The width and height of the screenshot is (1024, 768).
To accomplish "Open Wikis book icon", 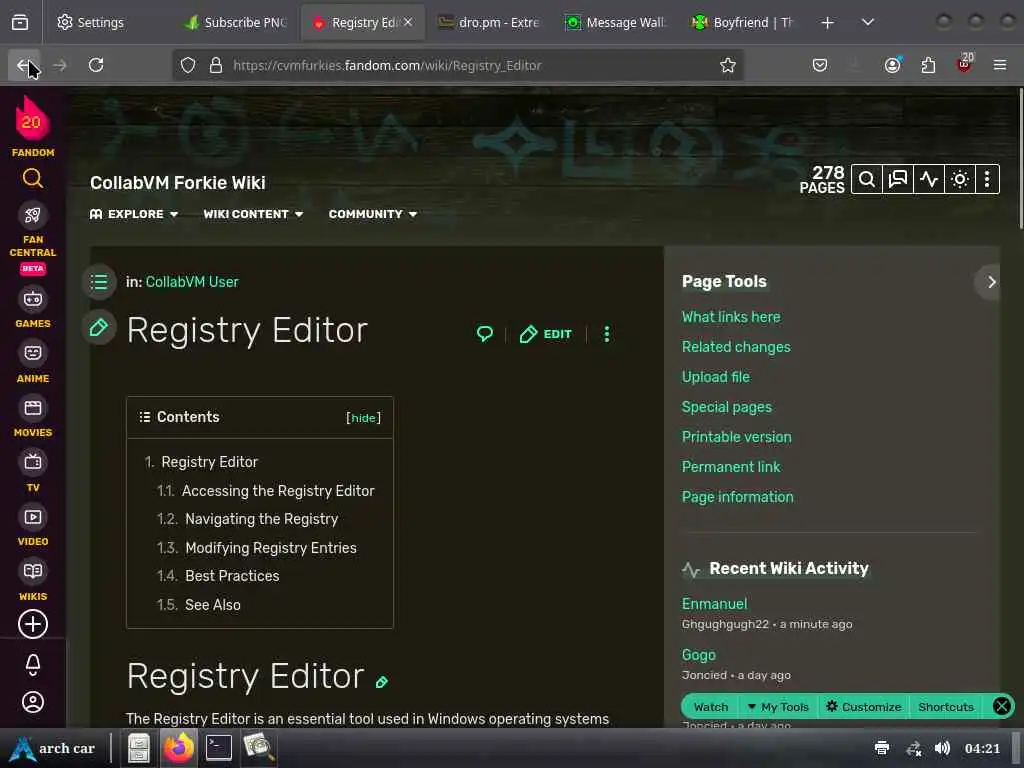I will 33,571.
